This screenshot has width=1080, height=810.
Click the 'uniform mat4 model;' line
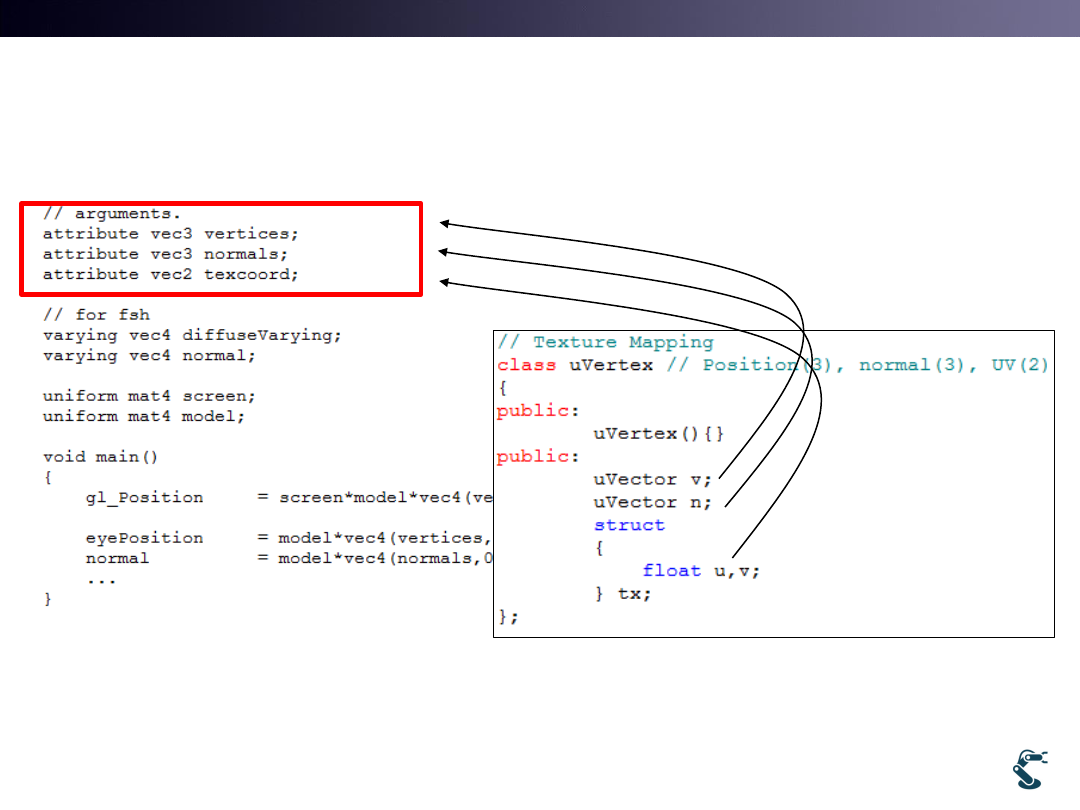(143, 416)
